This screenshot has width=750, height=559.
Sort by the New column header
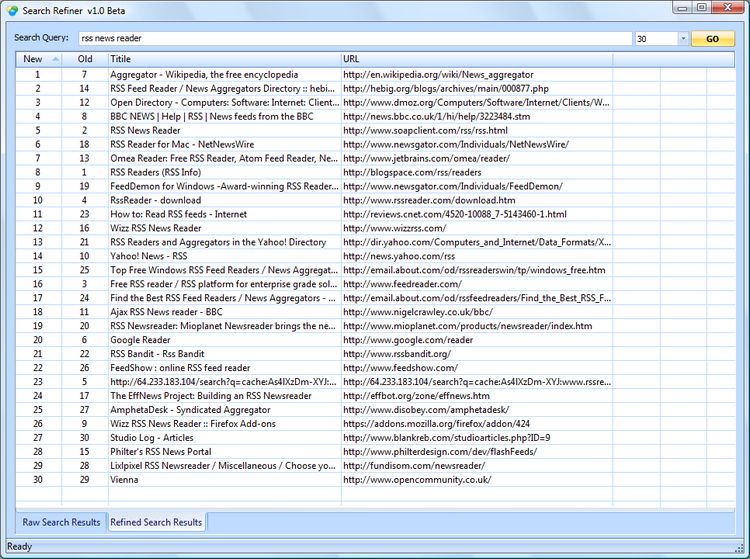(x=38, y=59)
